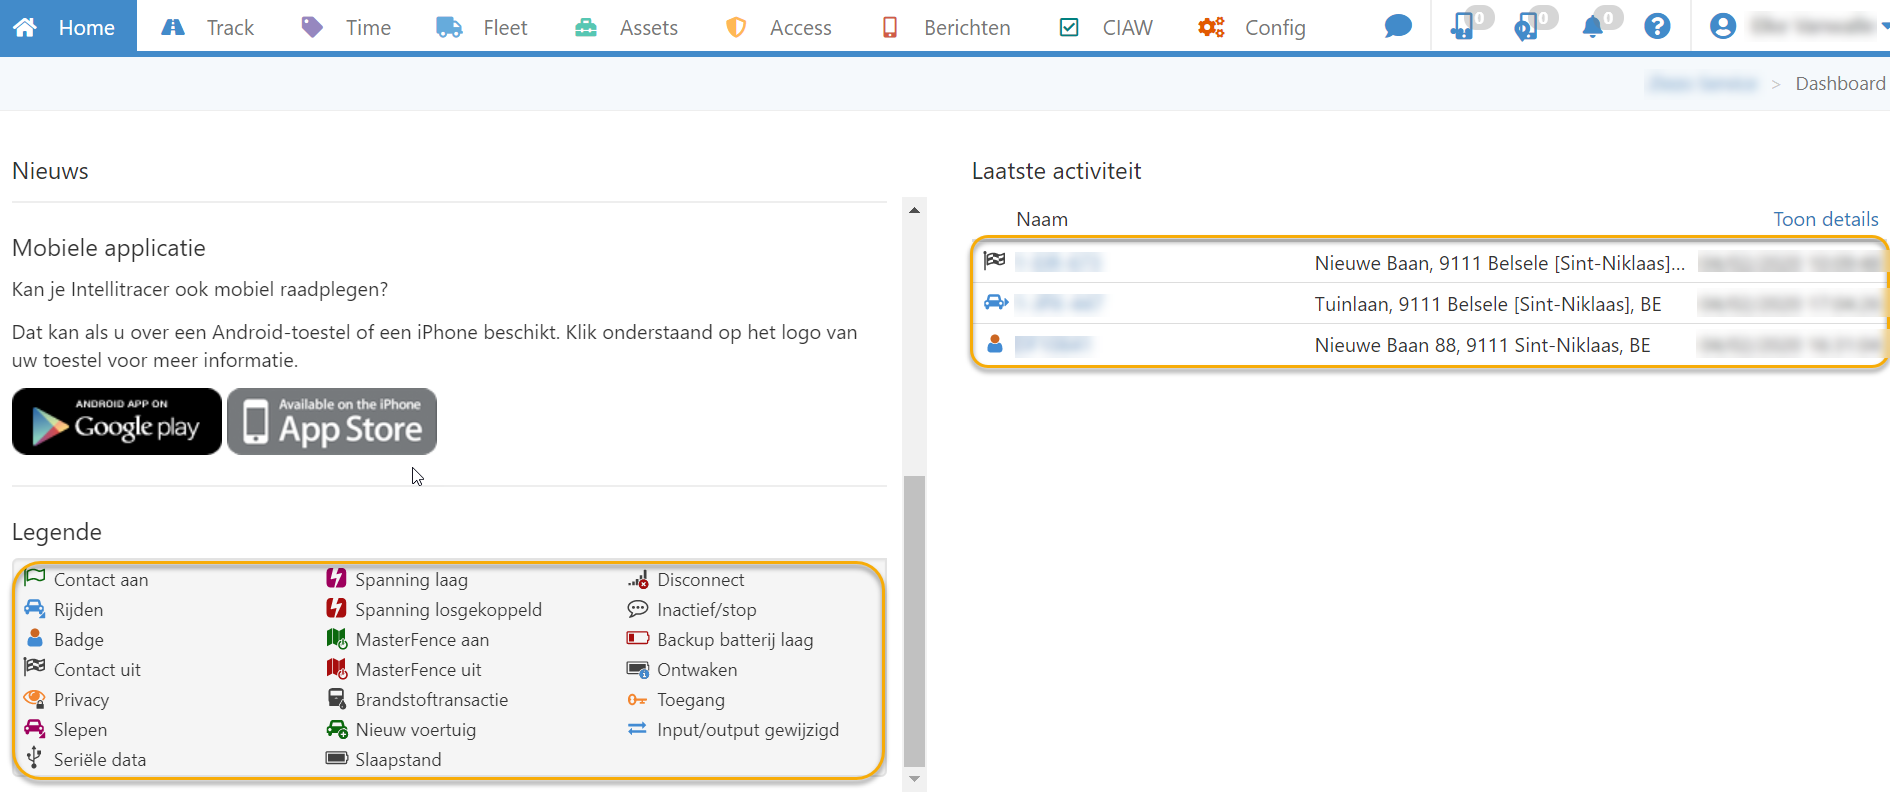Click the Toon details link
The height and width of the screenshot is (800, 1890).
tap(1825, 219)
